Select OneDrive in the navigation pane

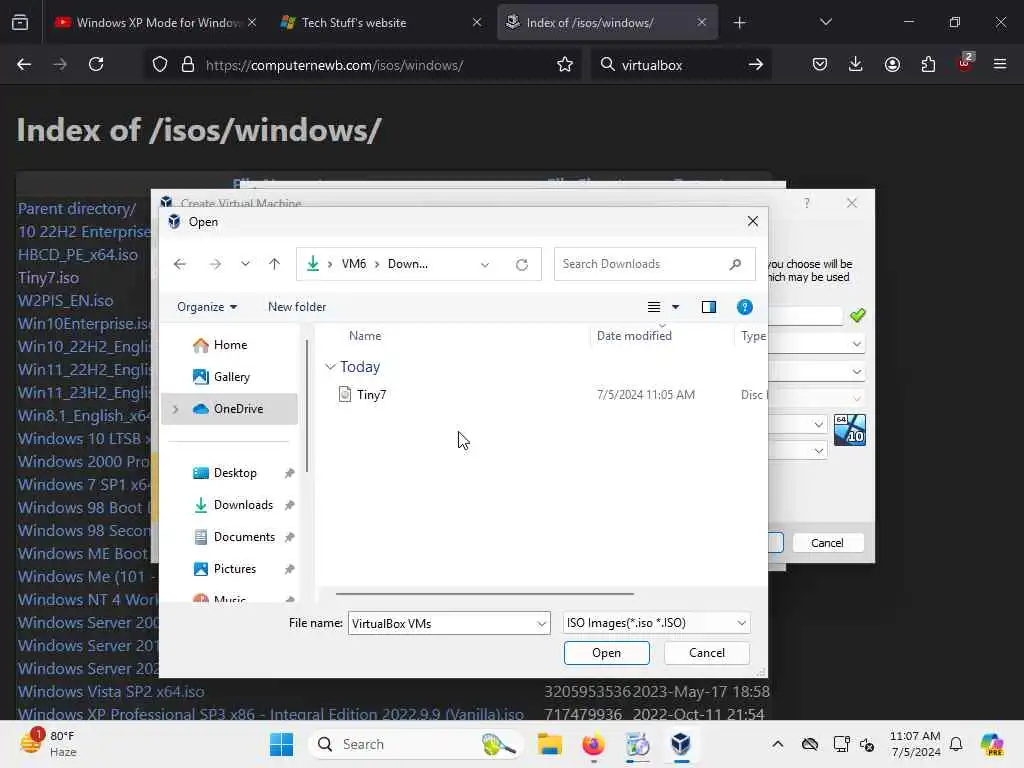click(230, 409)
